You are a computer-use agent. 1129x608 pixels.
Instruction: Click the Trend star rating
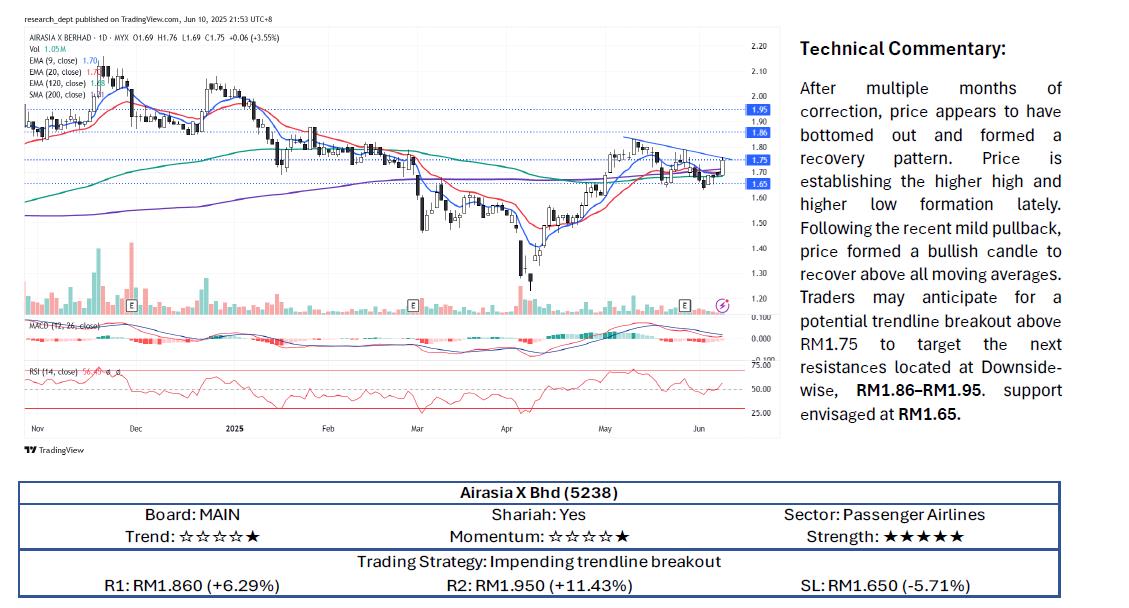coord(219,537)
